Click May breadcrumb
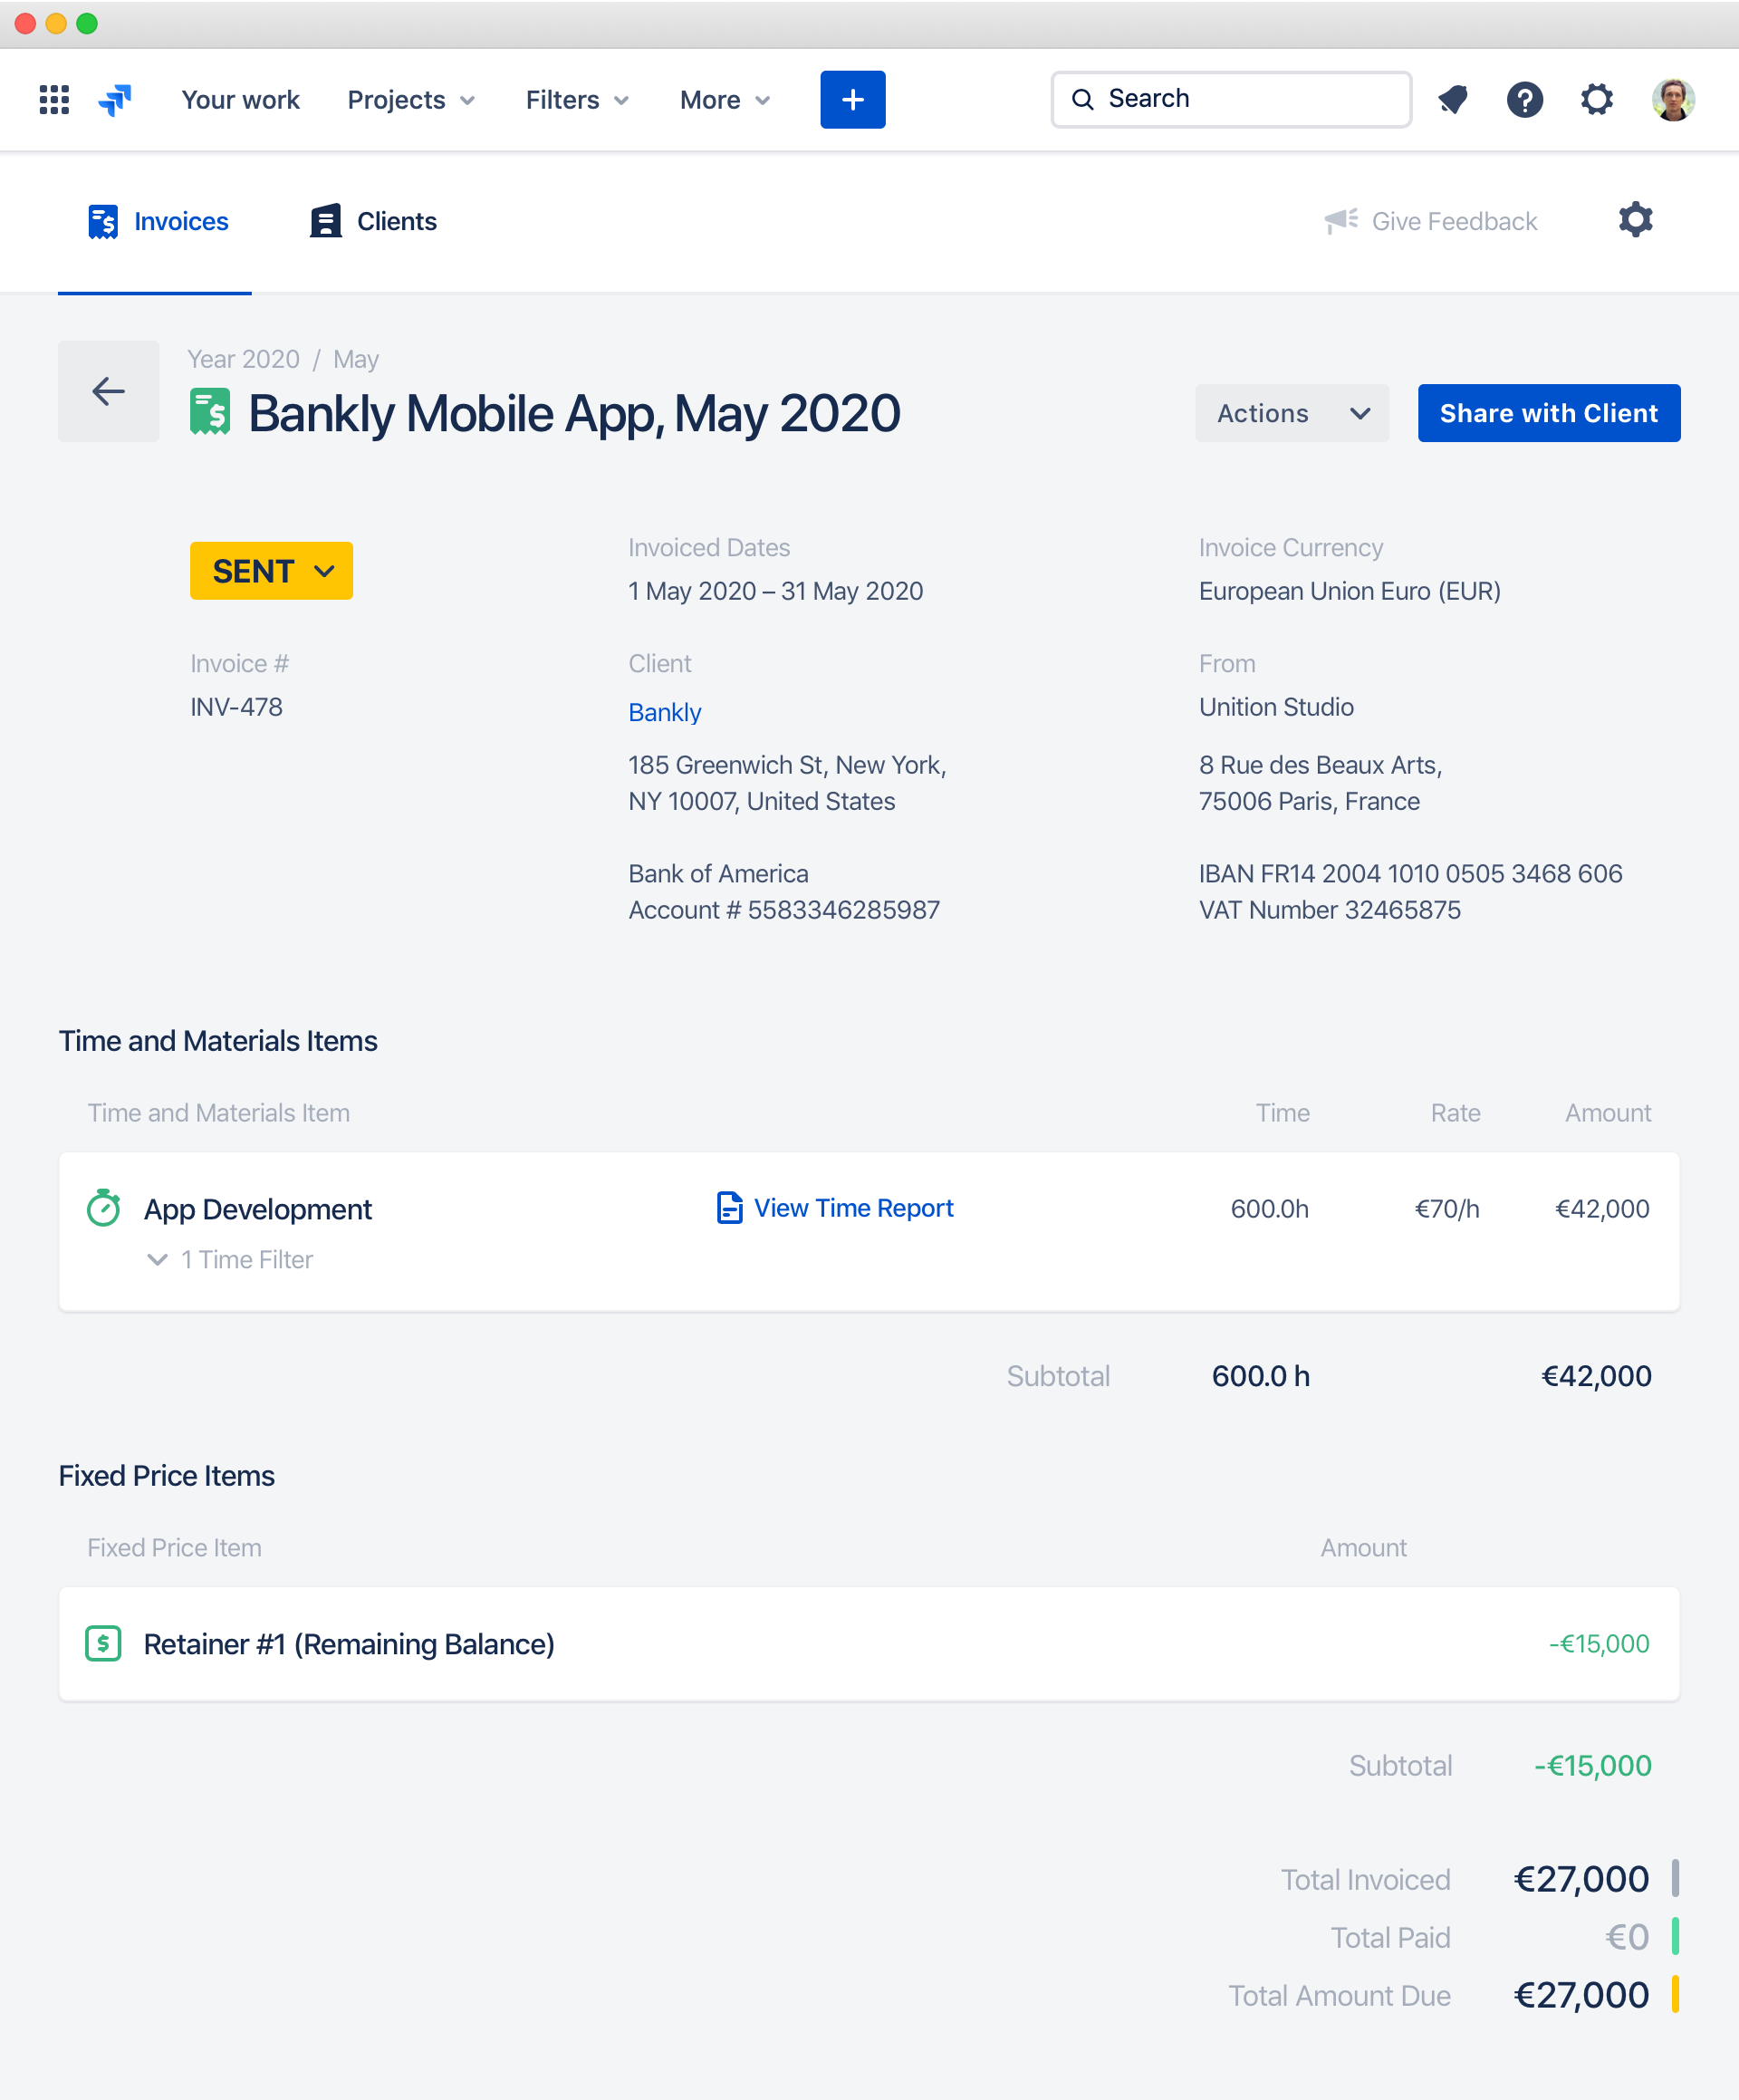The width and height of the screenshot is (1739, 2100). (x=356, y=359)
